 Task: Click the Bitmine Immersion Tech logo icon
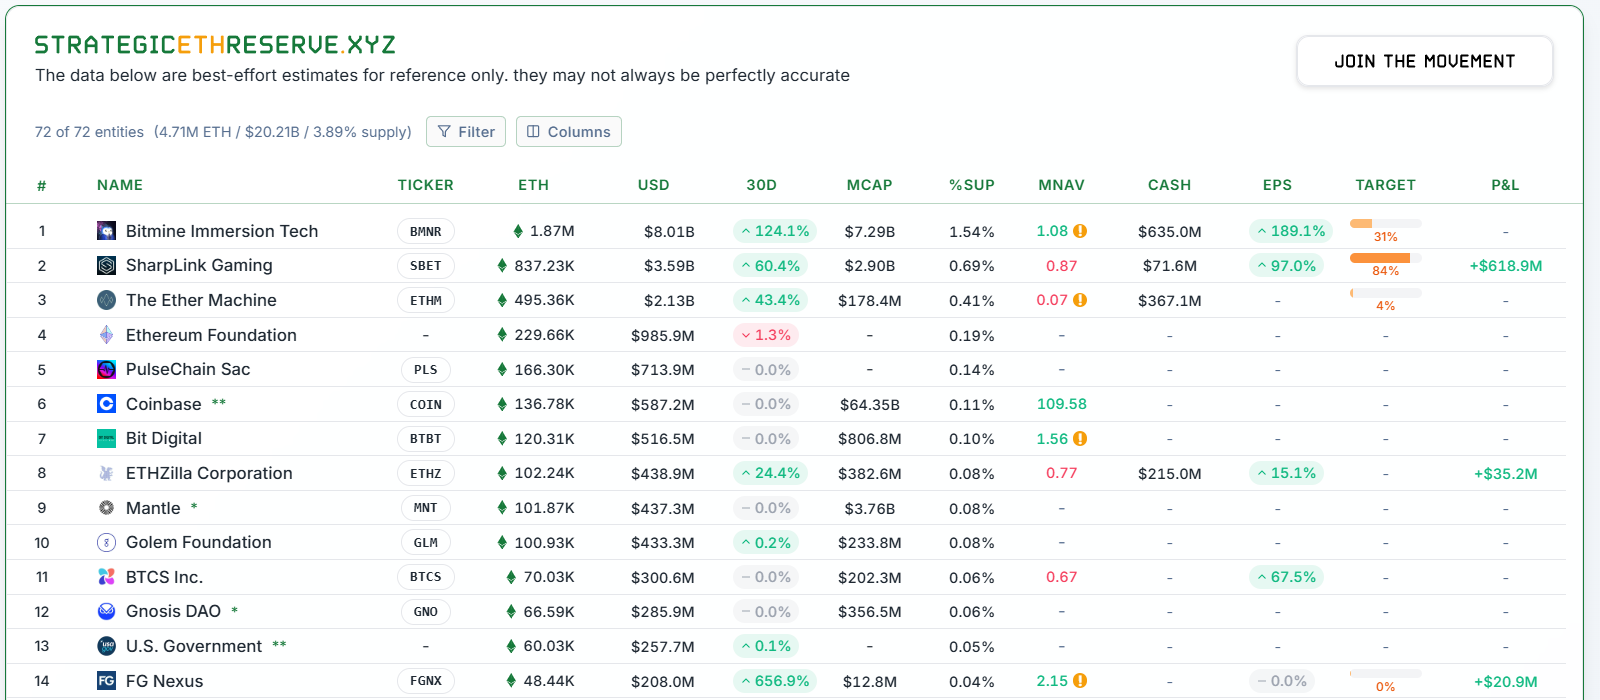(x=106, y=231)
